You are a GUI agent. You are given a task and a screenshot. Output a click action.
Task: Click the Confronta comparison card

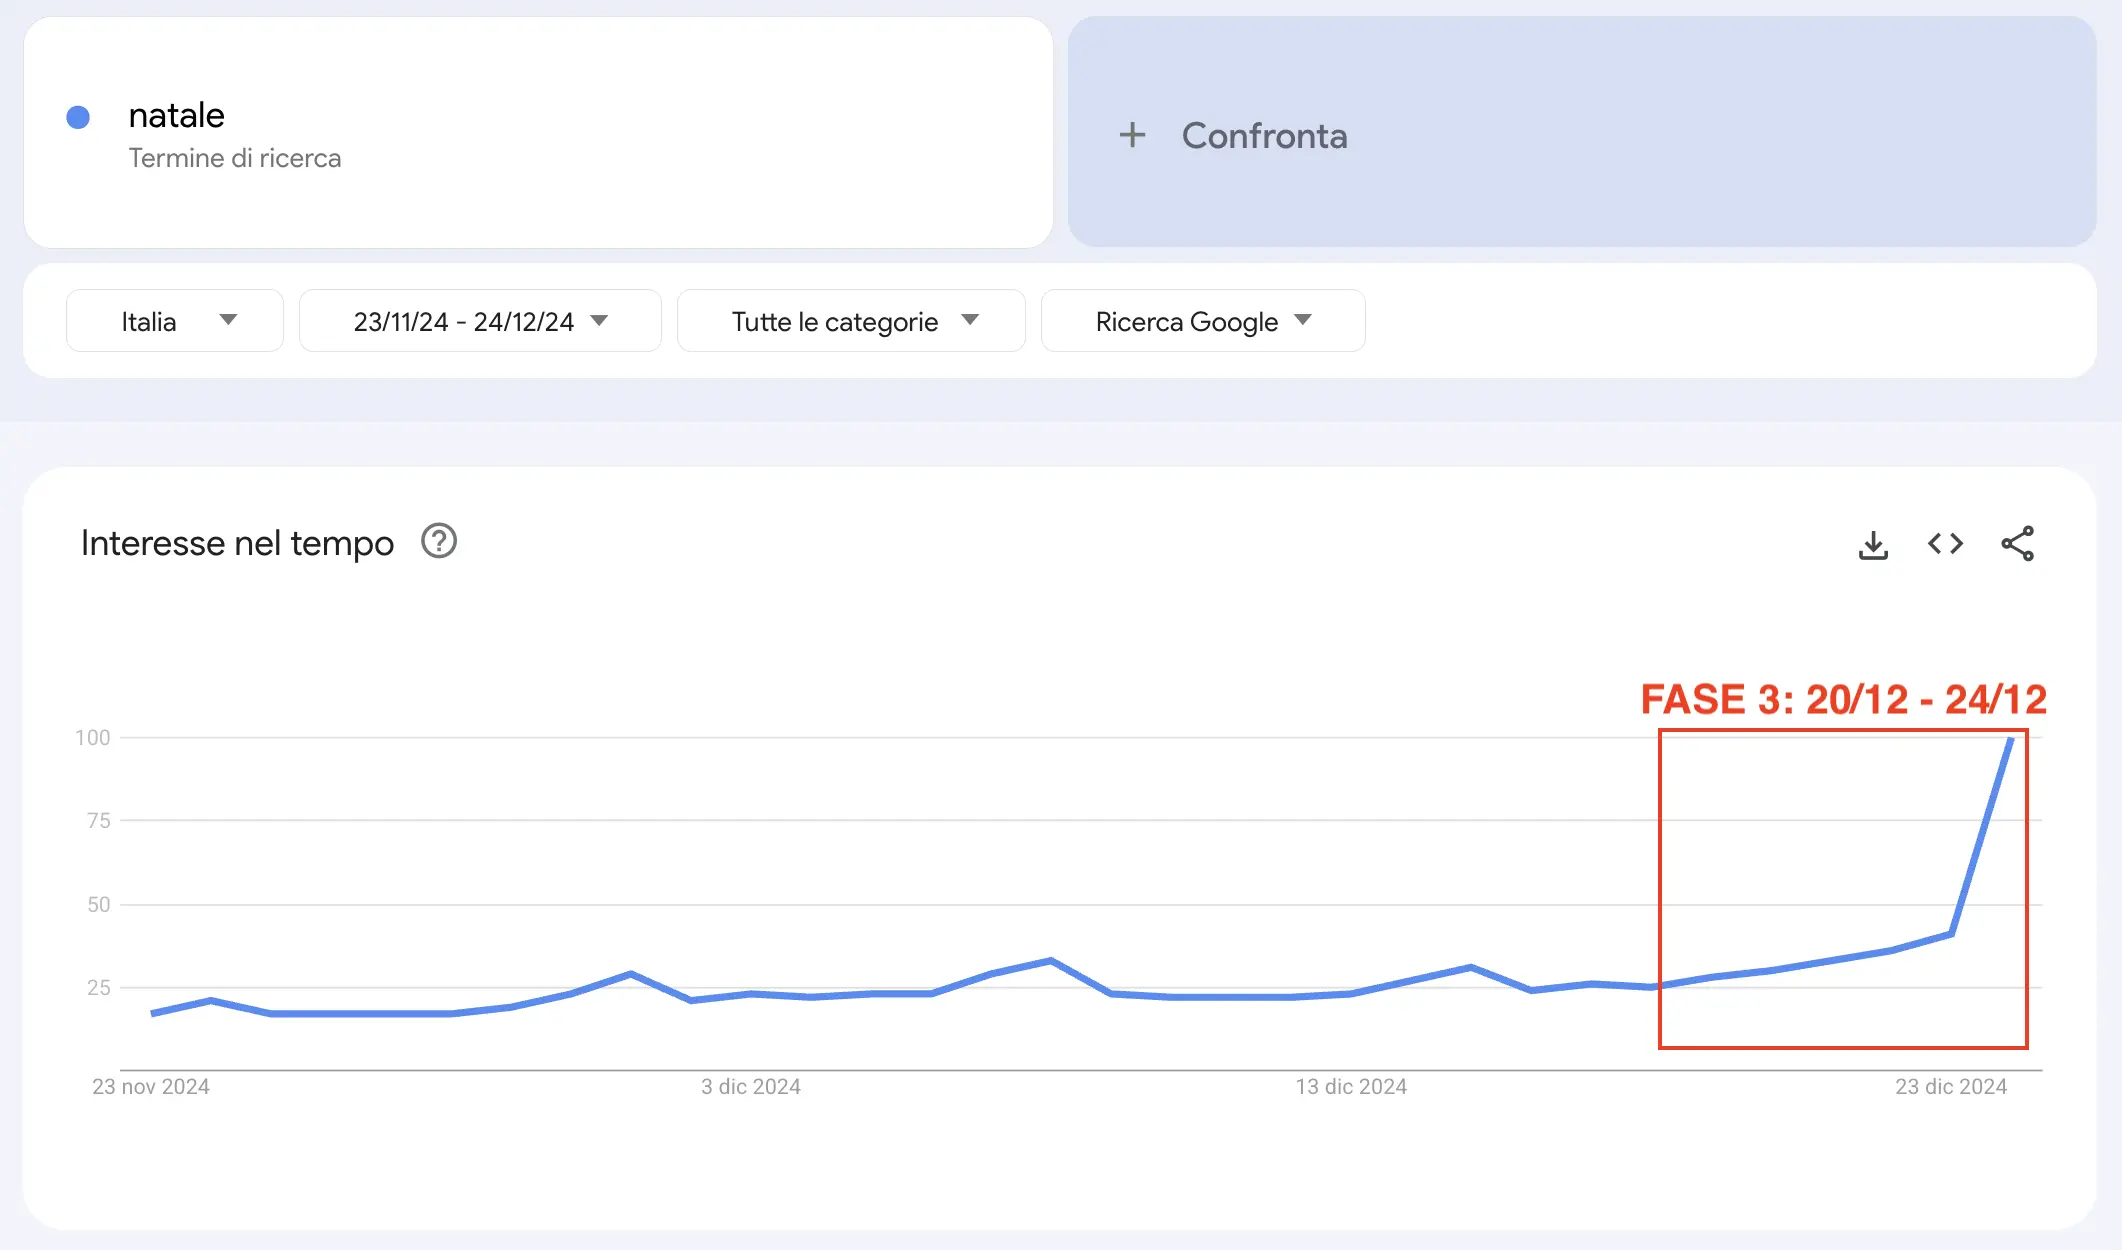[1580, 132]
